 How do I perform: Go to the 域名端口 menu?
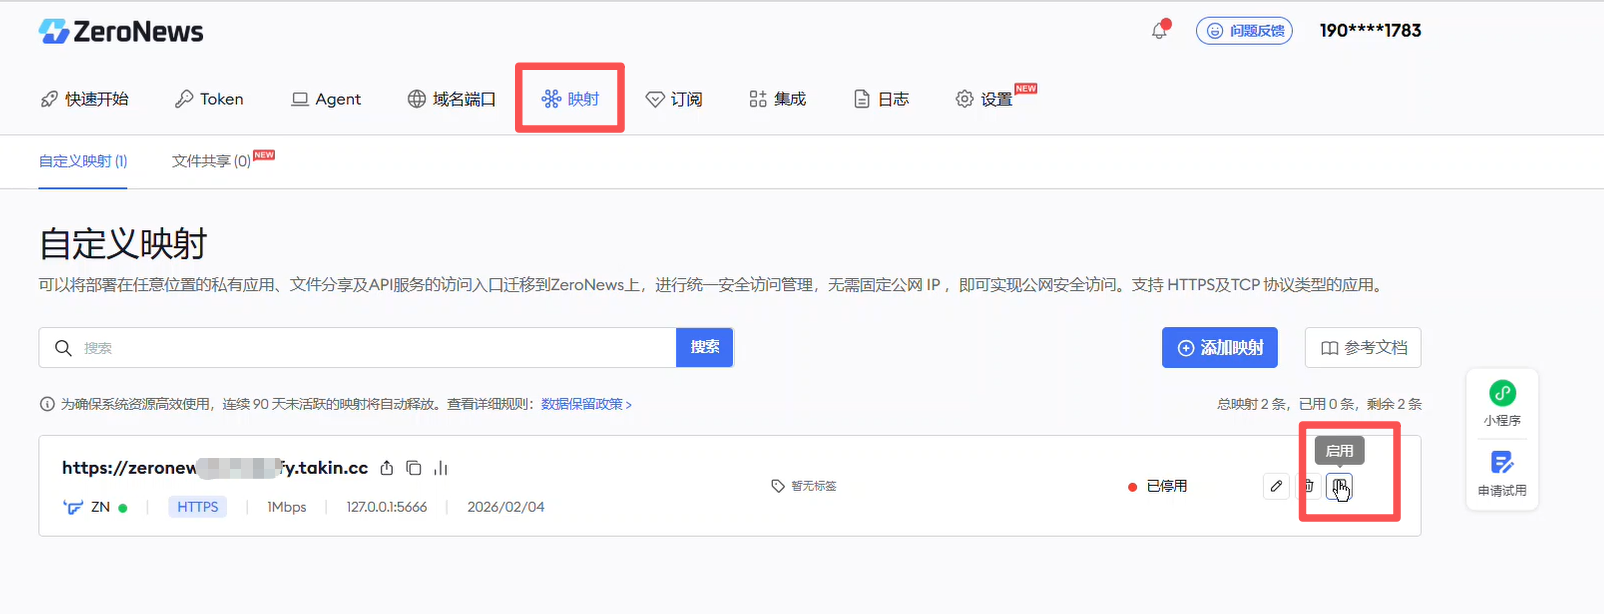click(x=452, y=99)
